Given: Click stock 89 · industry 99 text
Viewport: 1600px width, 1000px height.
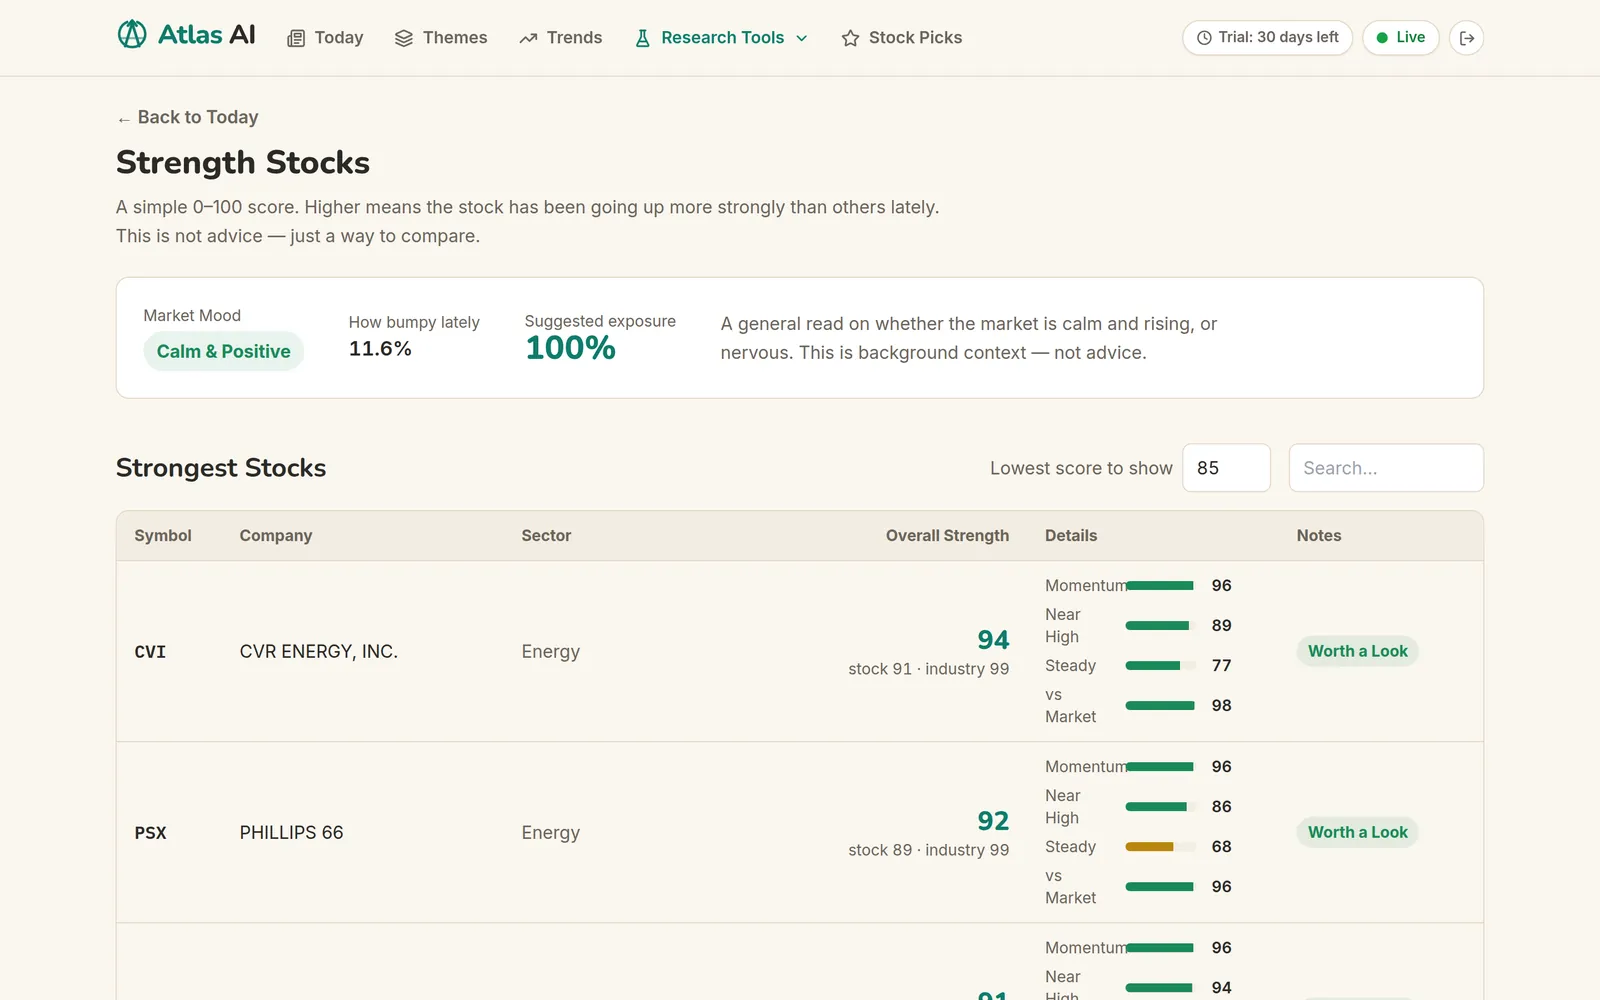Looking at the screenshot, I should [929, 850].
